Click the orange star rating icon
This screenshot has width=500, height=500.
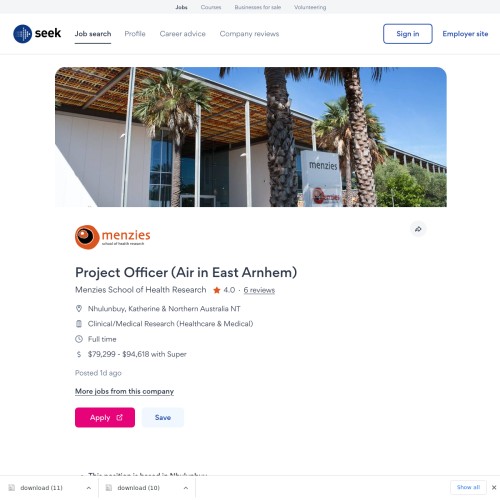point(217,290)
